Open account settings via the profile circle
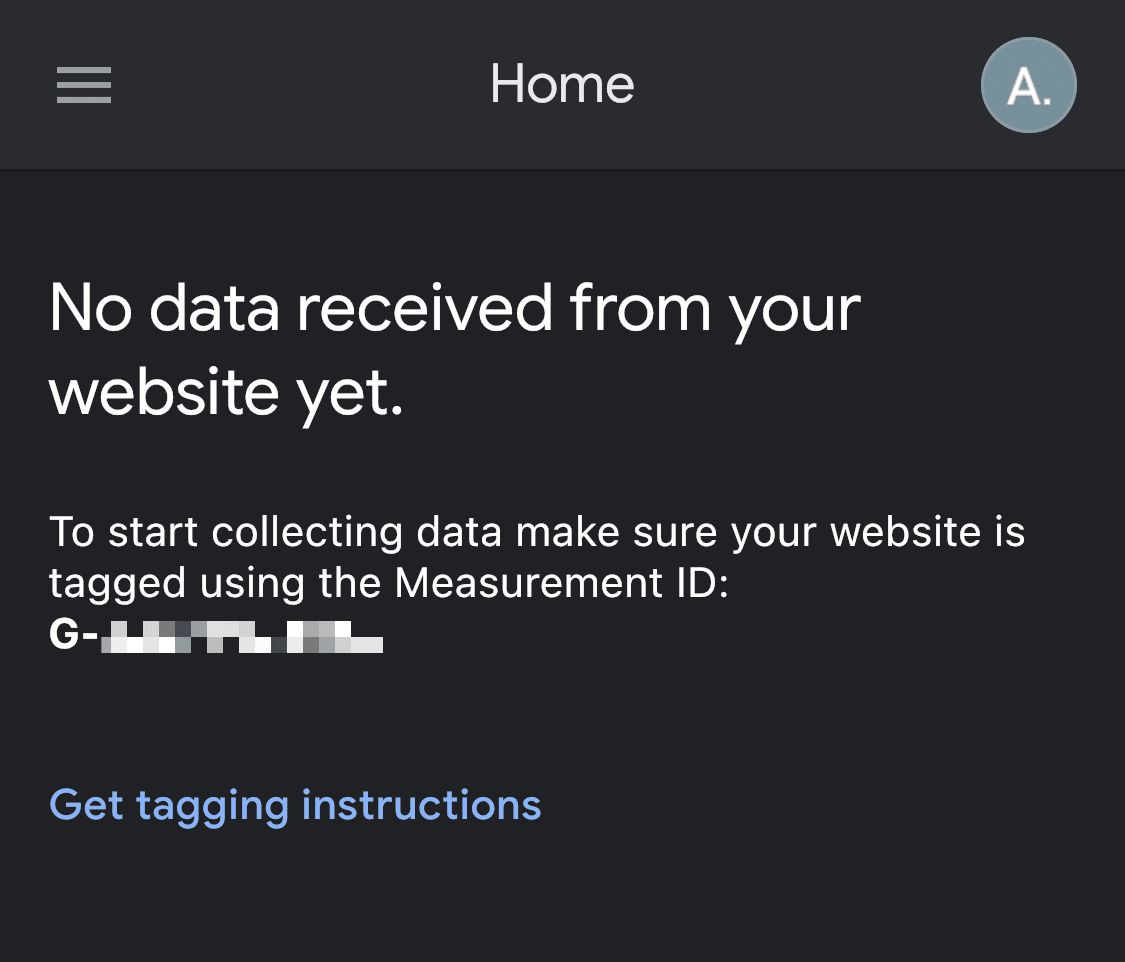This screenshot has width=1125, height=962. (x=1028, y=85)
